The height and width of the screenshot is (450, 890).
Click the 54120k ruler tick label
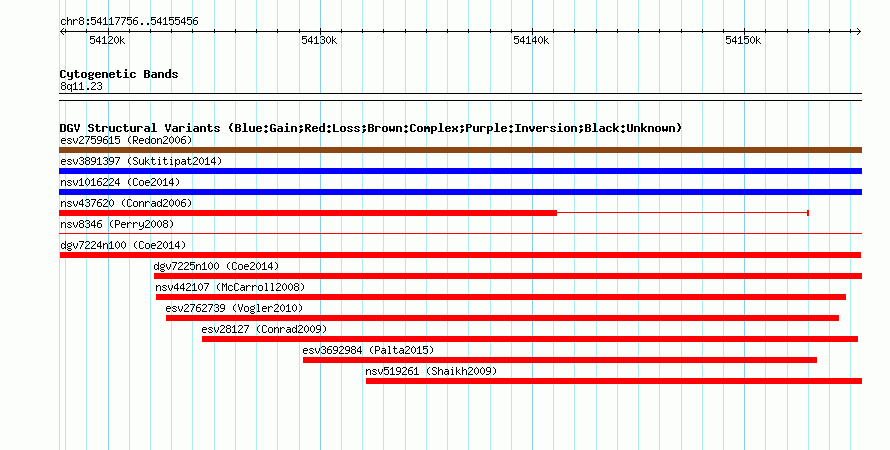[x=107, y=41]
